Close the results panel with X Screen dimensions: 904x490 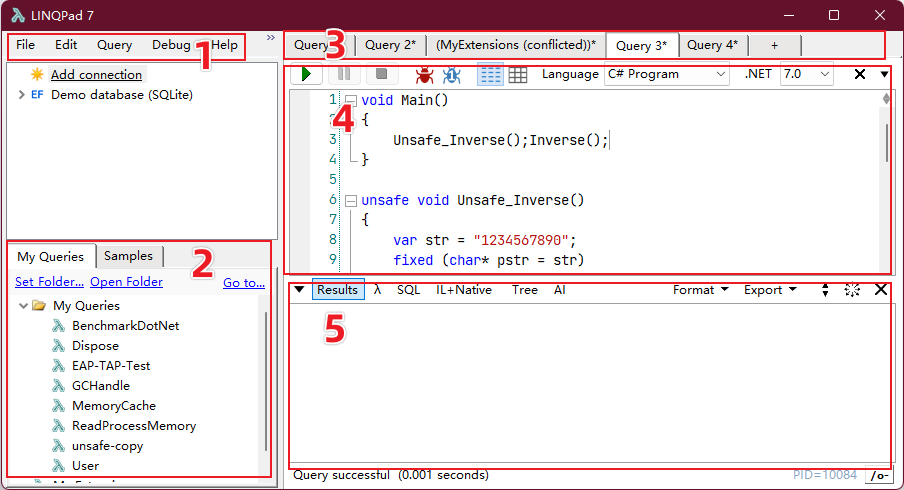[x=881, y=289]
